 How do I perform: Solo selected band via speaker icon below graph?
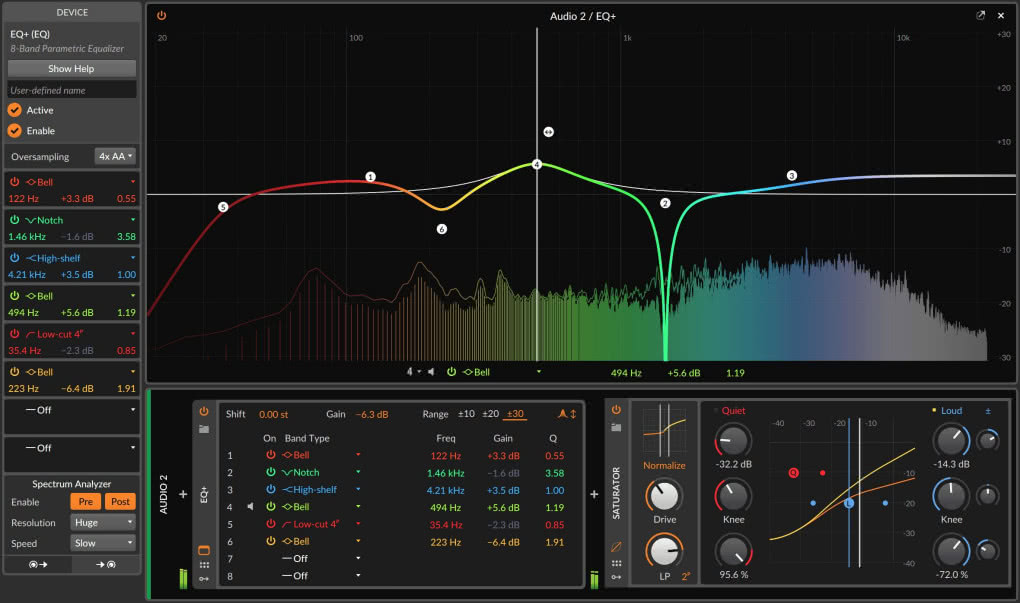pyautogui.click(x=431, y=372)
